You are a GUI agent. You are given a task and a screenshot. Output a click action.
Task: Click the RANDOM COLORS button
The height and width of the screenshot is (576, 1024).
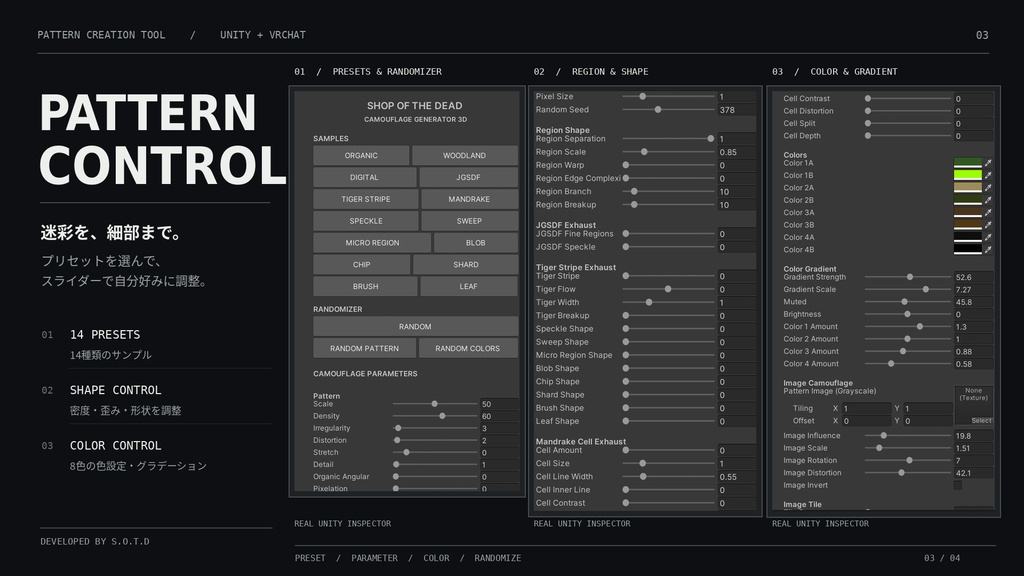click(x=468, y=348)
